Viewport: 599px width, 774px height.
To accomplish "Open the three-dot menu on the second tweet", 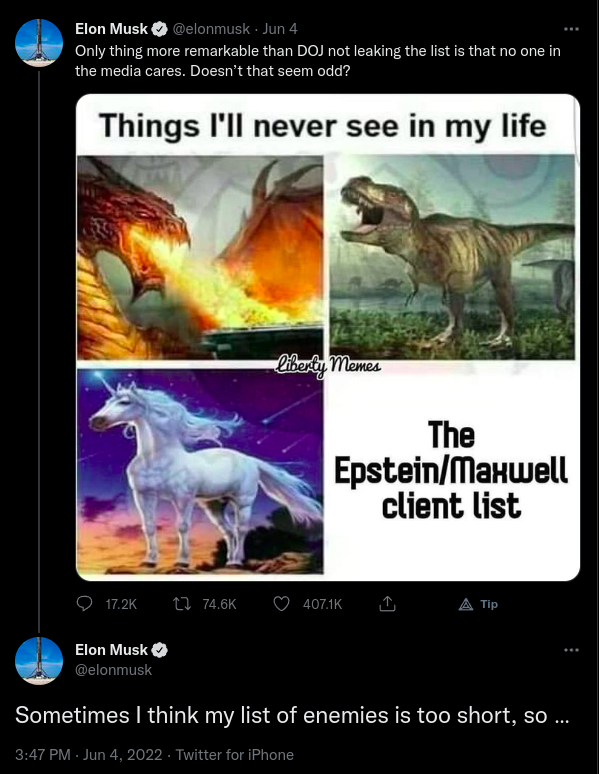I will tap(571, 650).
